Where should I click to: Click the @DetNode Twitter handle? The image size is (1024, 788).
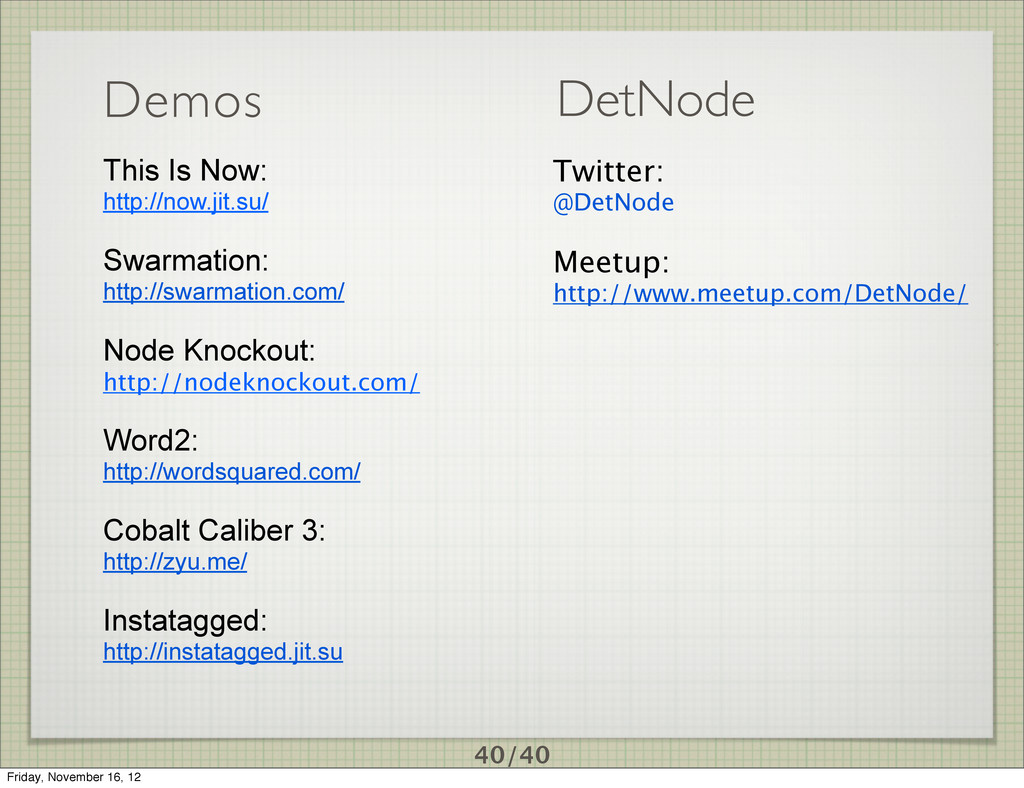pos(613,202)
